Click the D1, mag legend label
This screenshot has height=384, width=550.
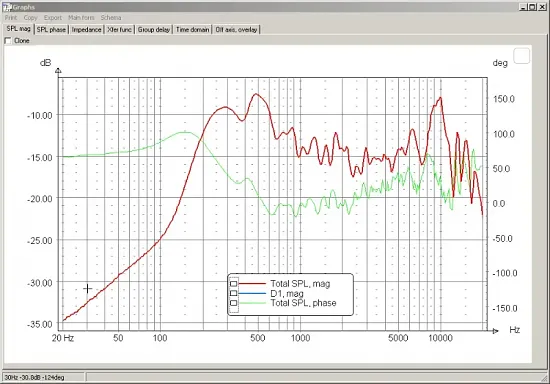pos(287,294)
